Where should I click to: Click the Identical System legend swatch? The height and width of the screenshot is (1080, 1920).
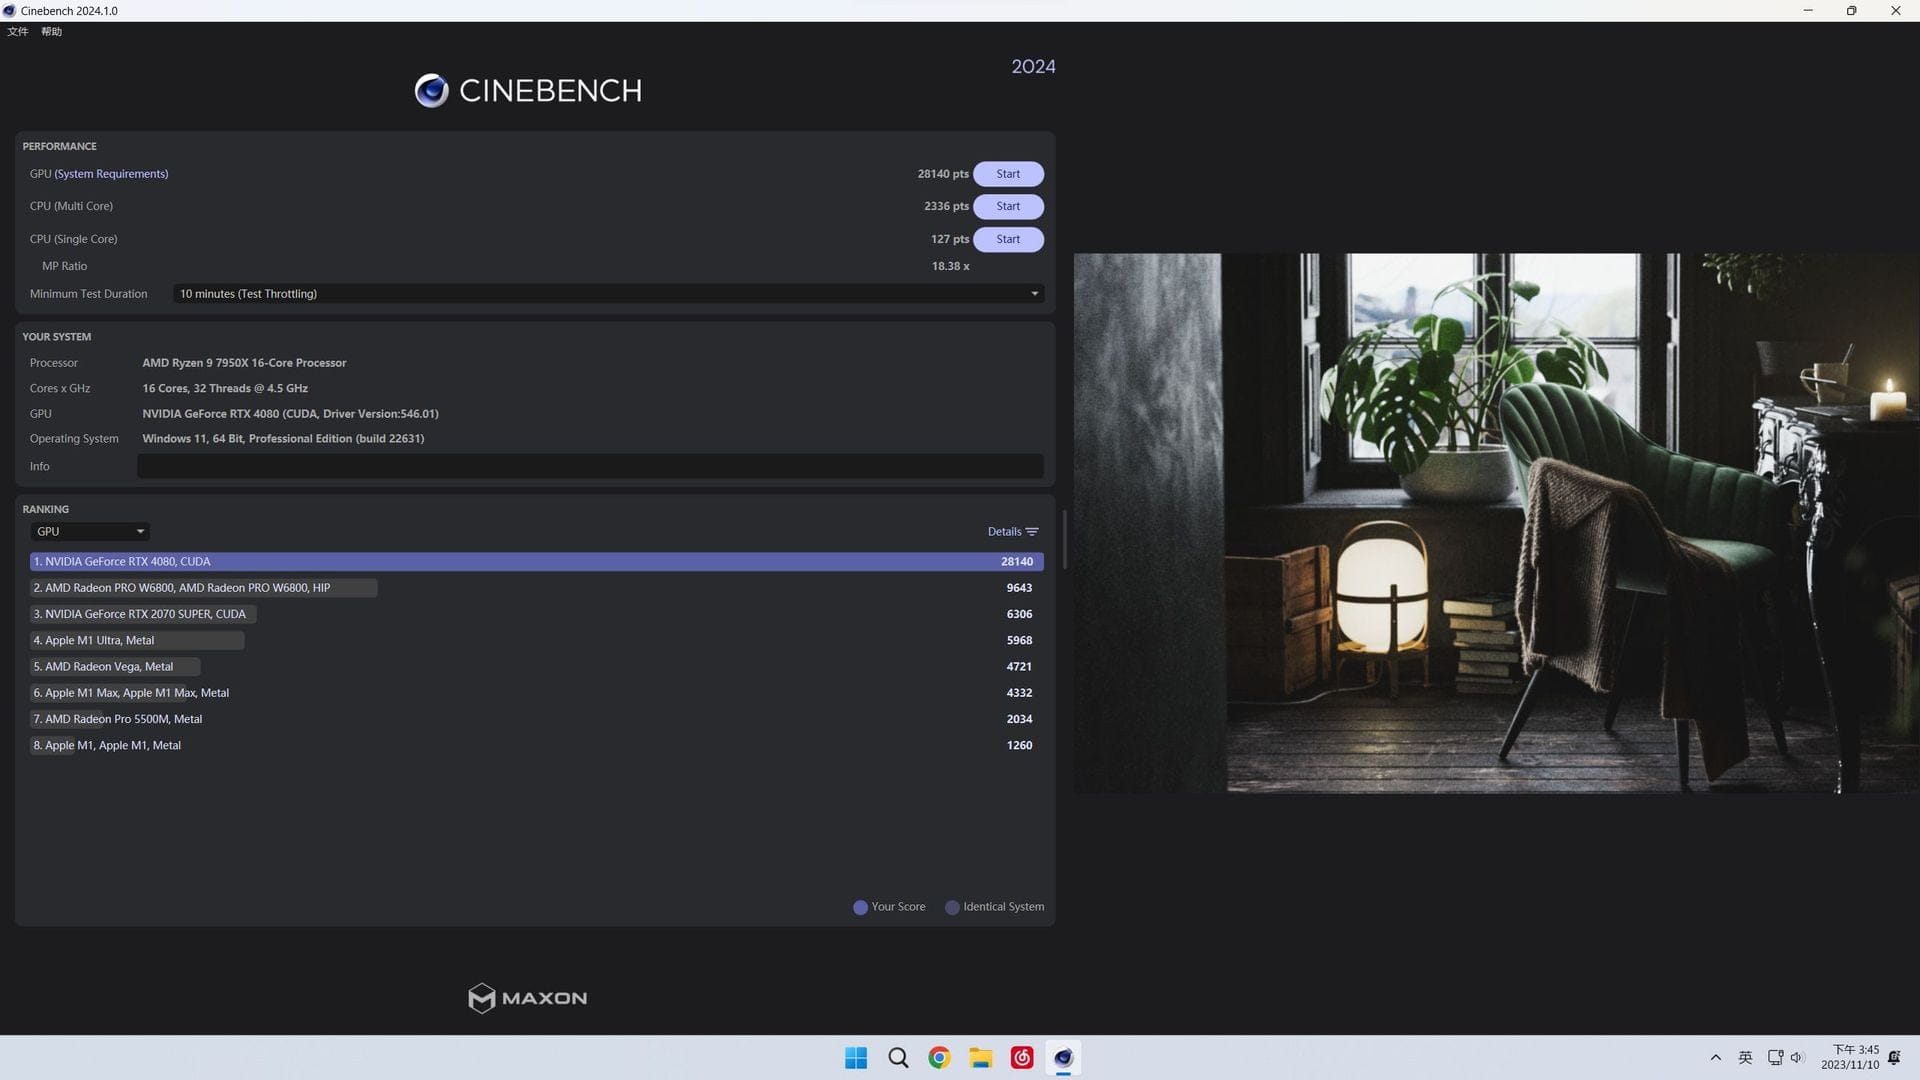tap(952, 908)
